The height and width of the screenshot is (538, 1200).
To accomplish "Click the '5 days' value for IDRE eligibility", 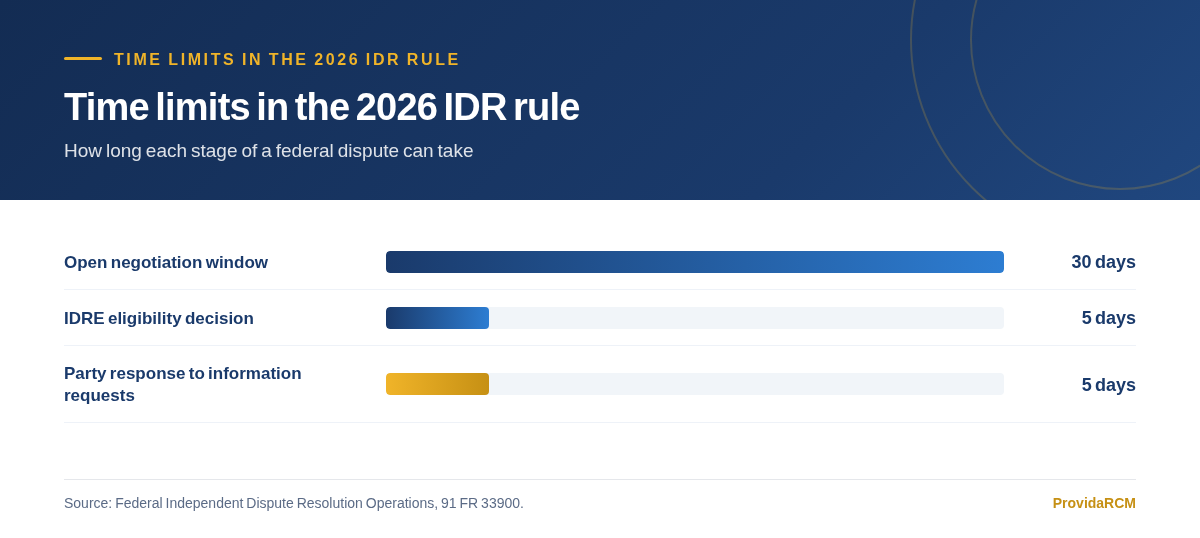I will tap(1108, 318).
